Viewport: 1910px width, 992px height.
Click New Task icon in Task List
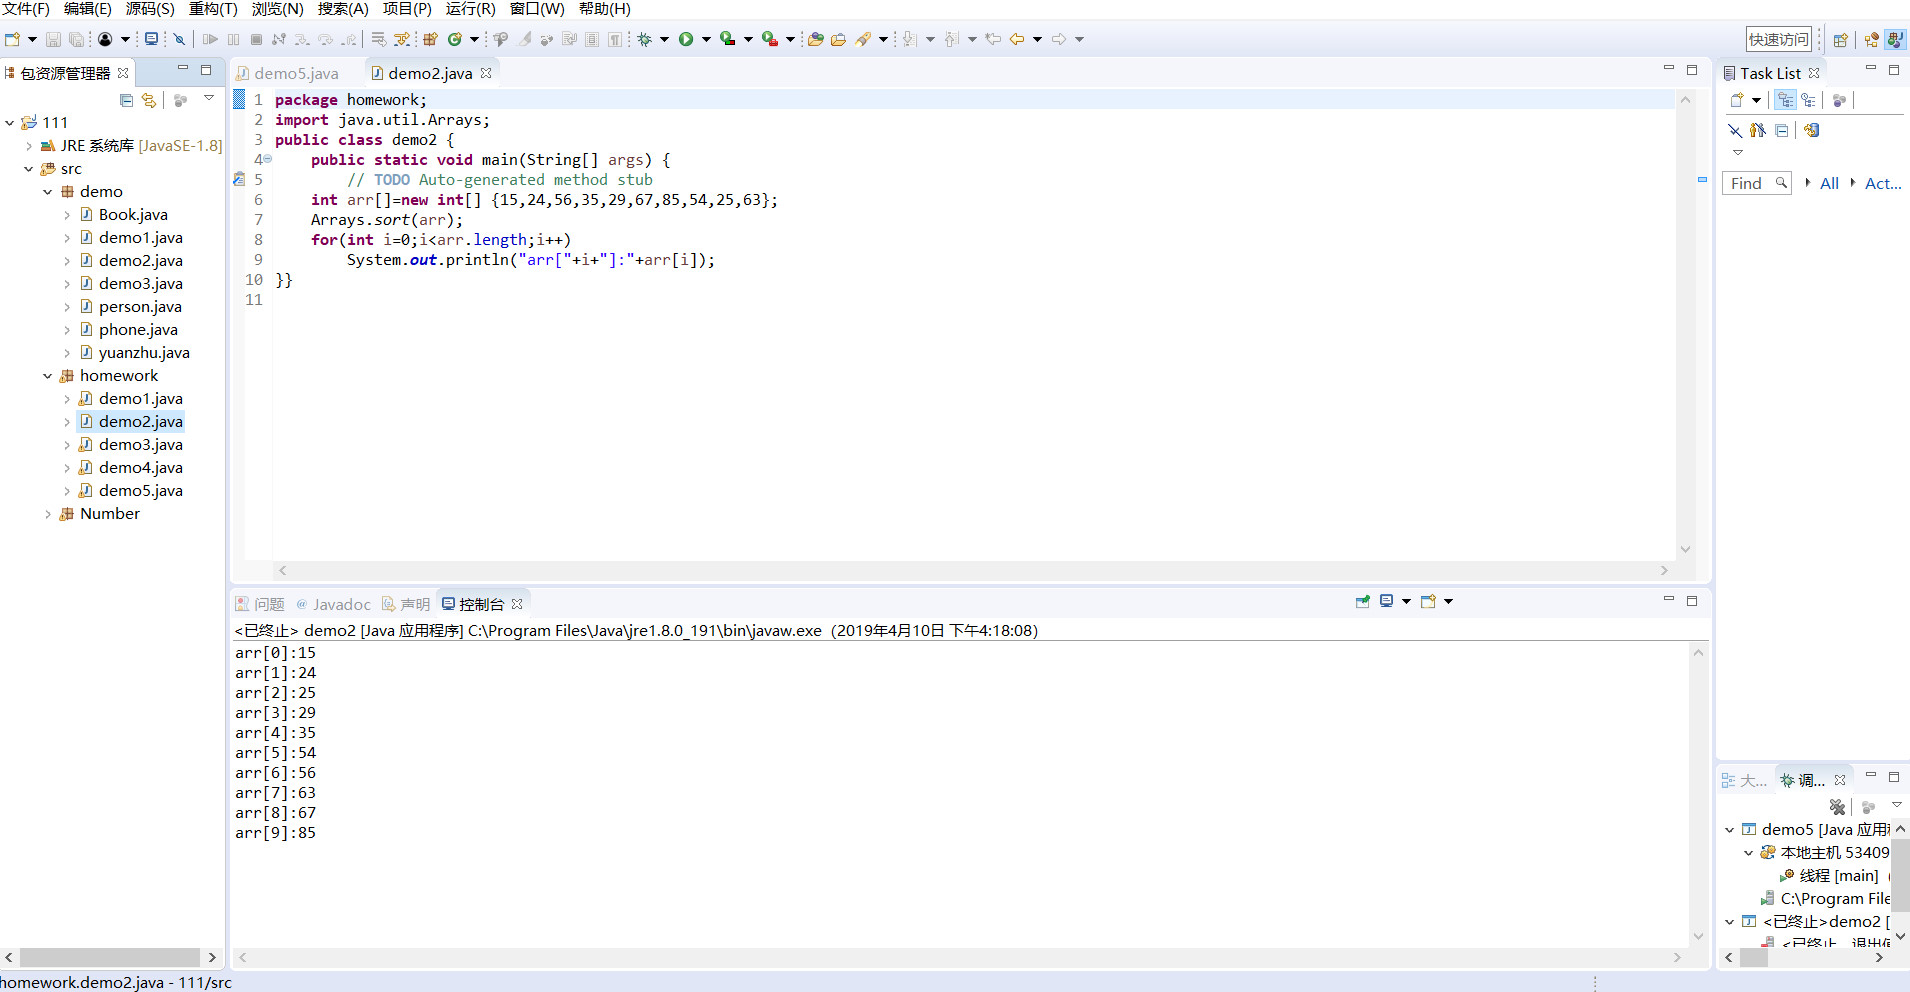[x=1738, y=100]
